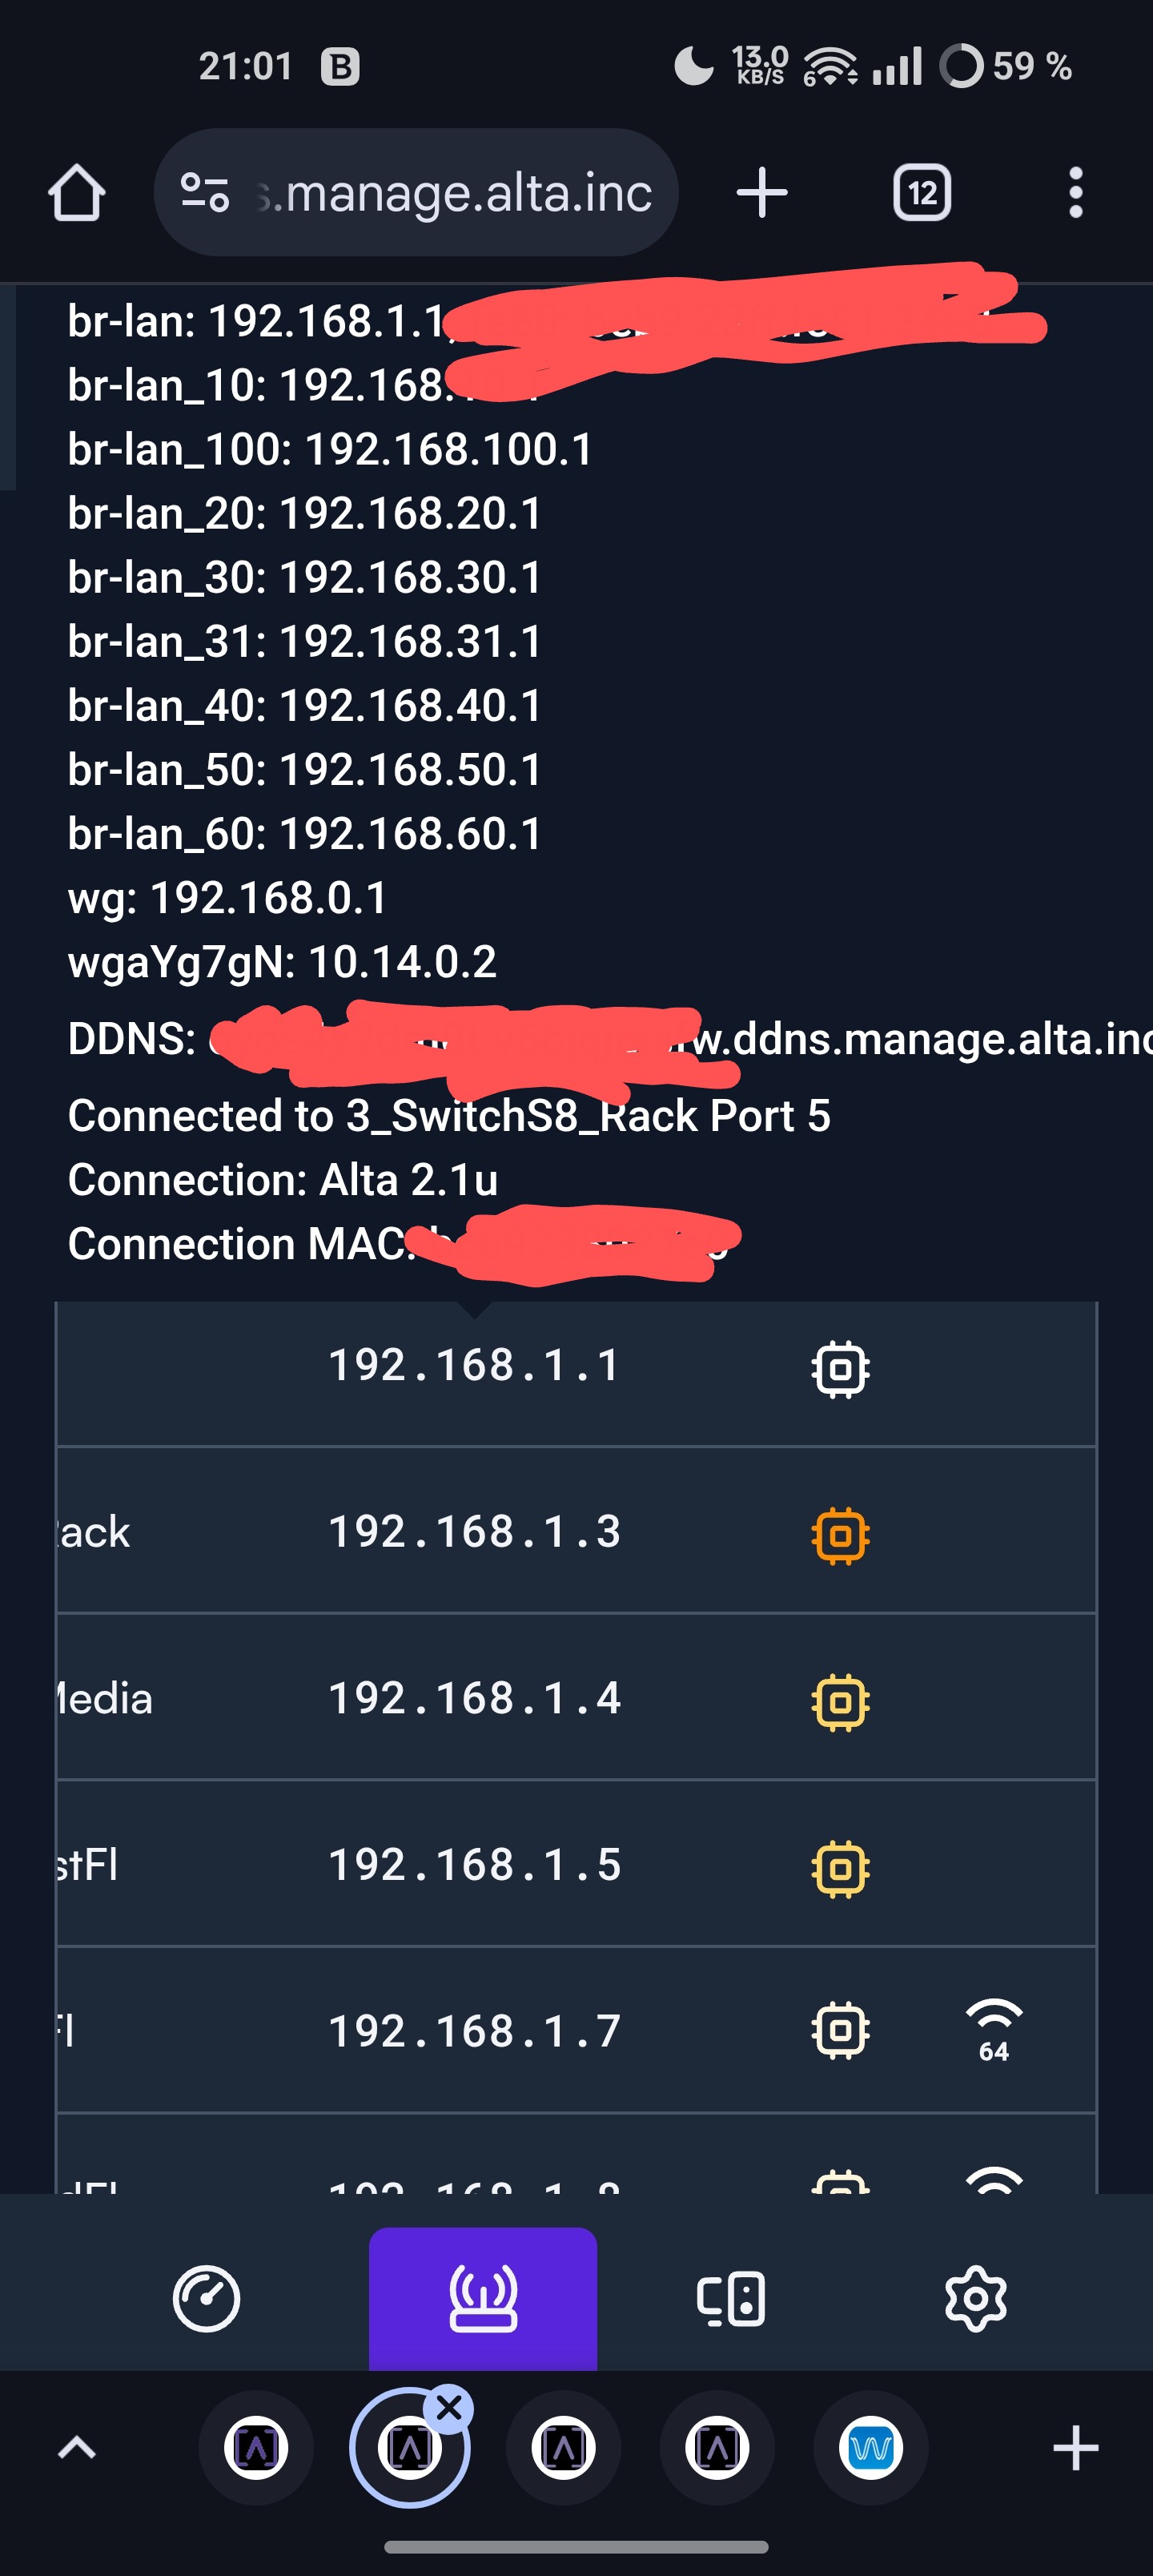1153x2576 pixels.
Task: Open the client devices tab
Action: point(731,2298)
